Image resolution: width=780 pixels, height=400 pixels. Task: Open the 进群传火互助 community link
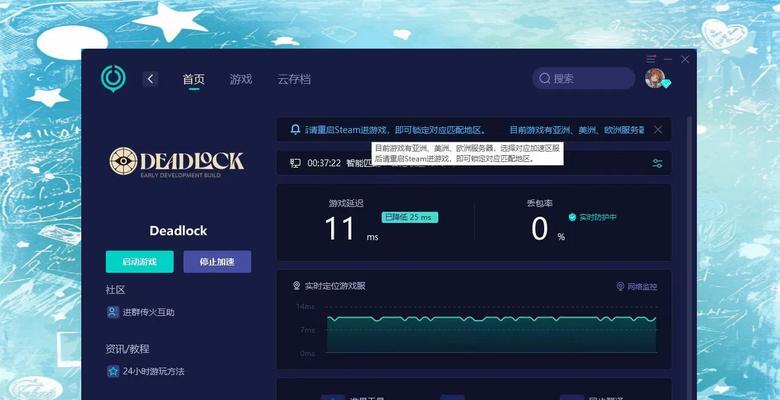148,312
